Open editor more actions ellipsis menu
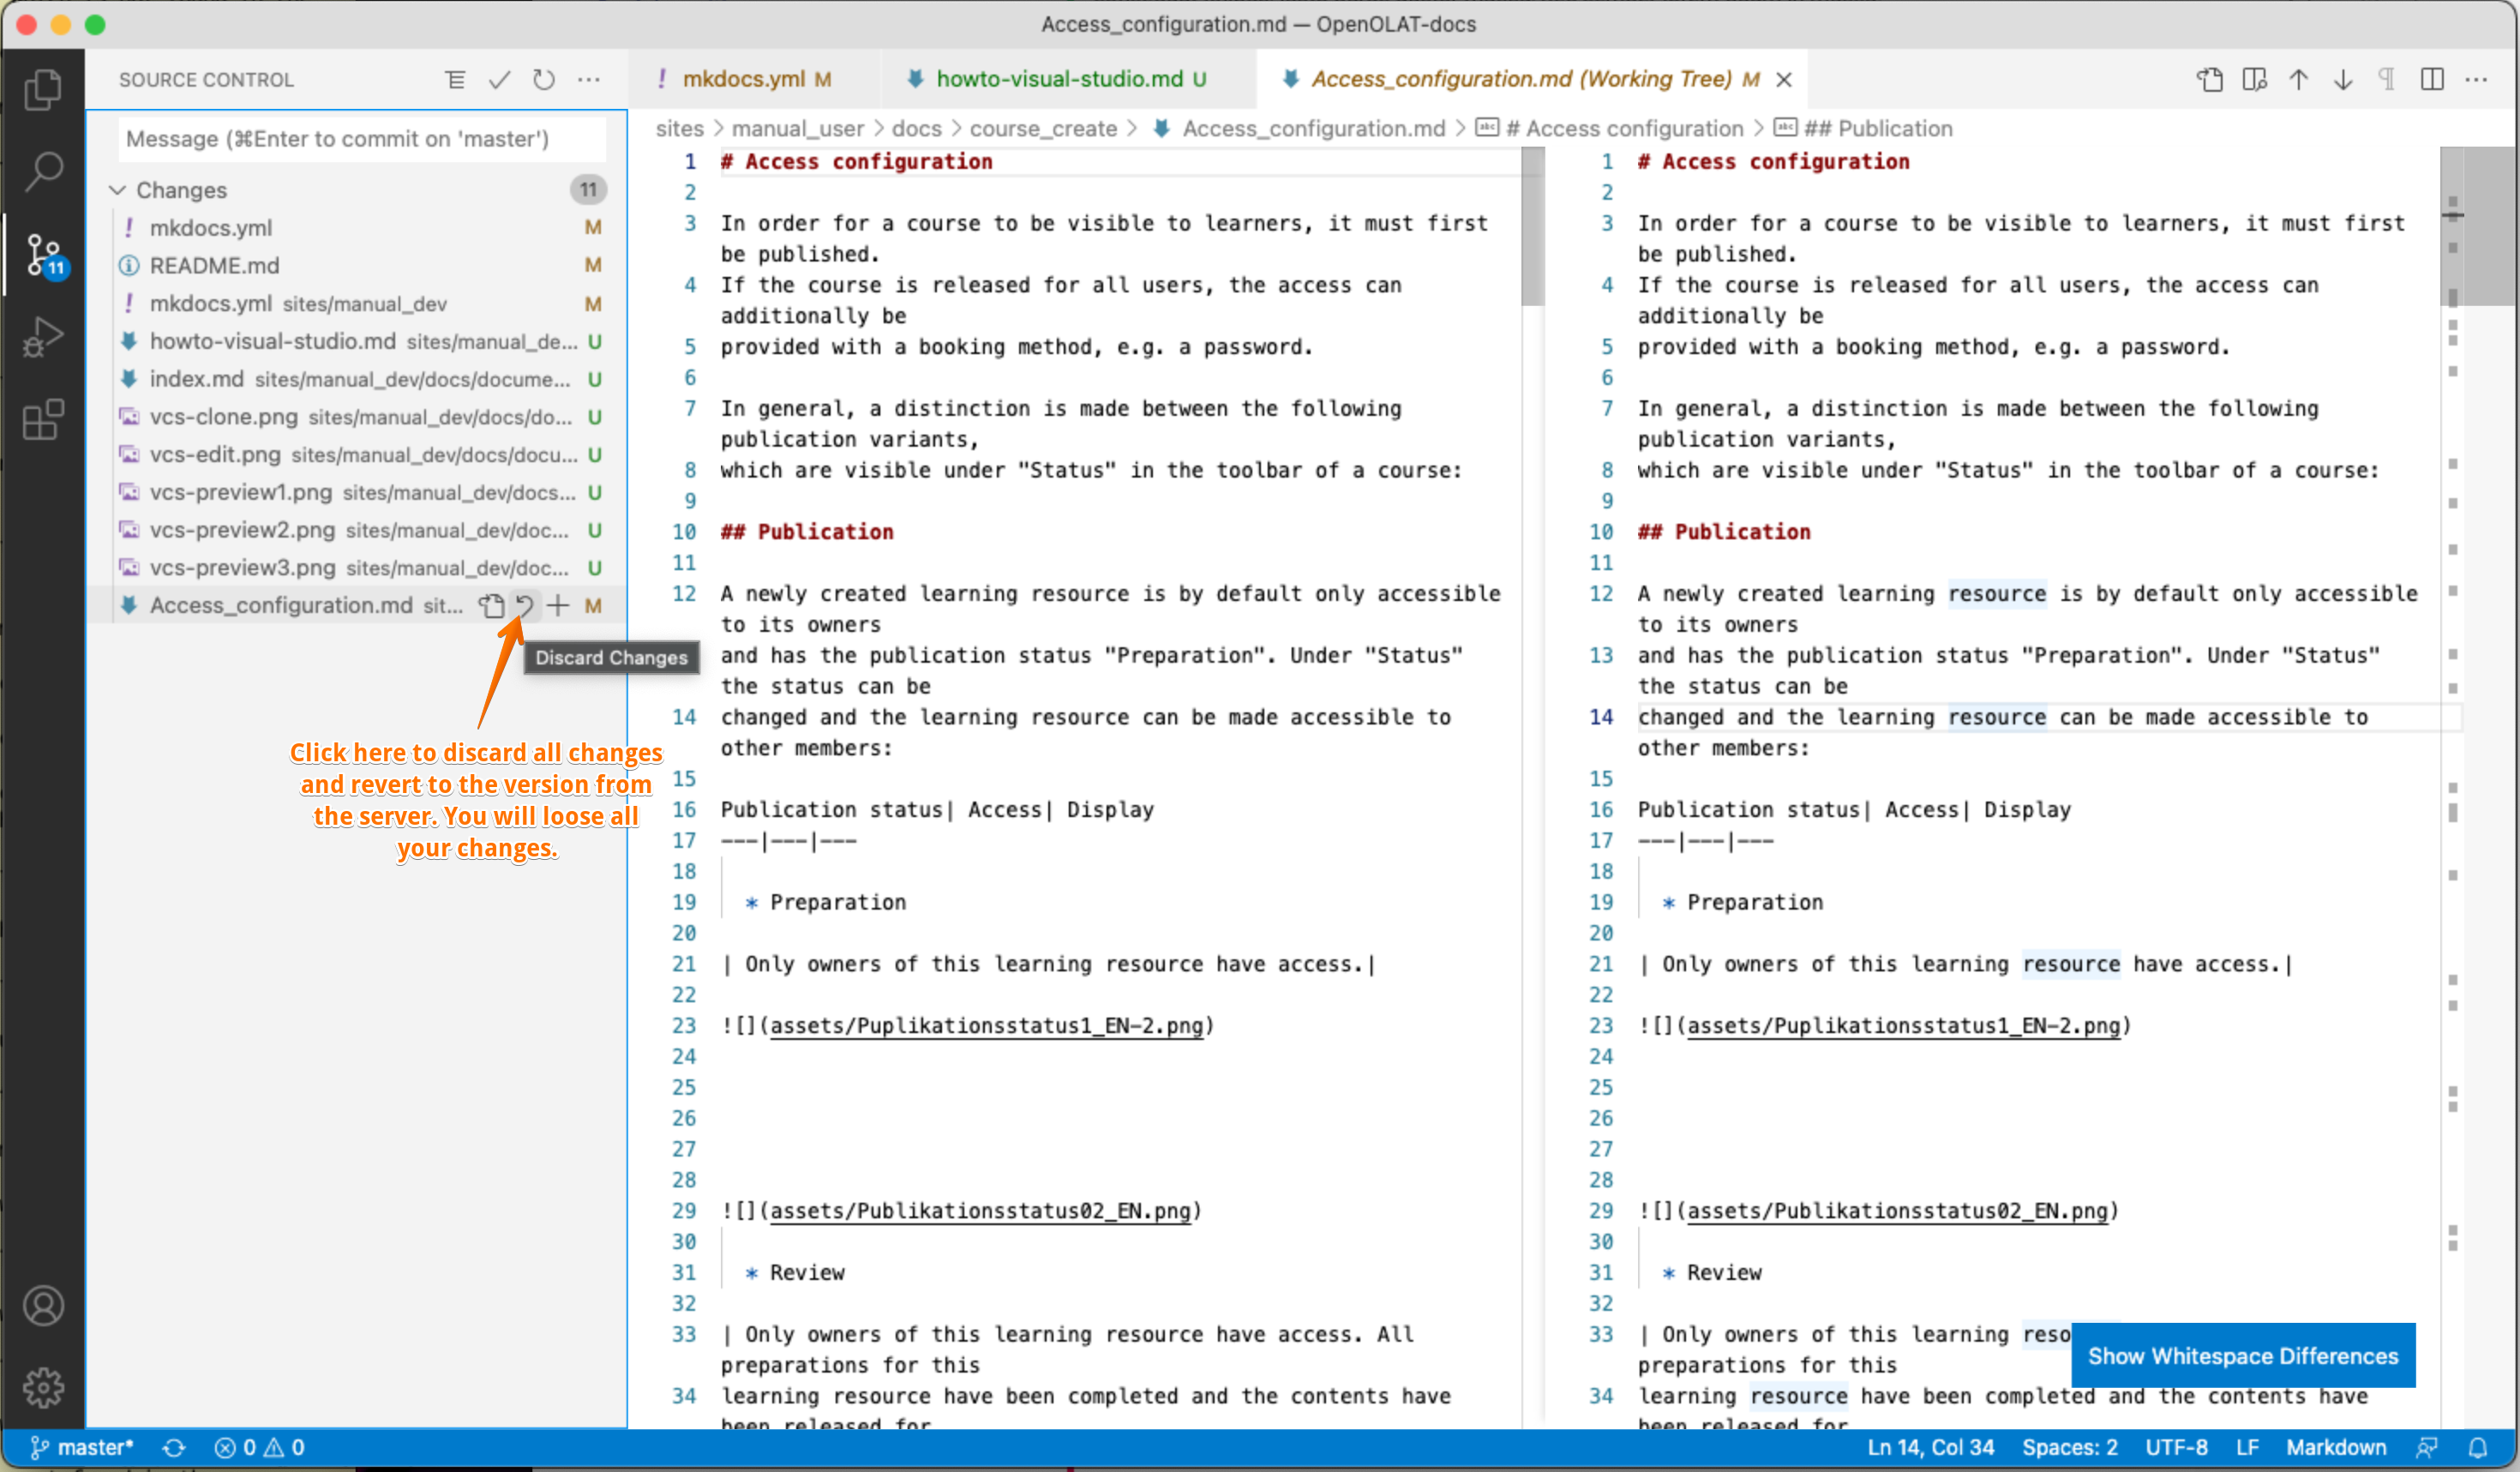 tap(2476, 79)
